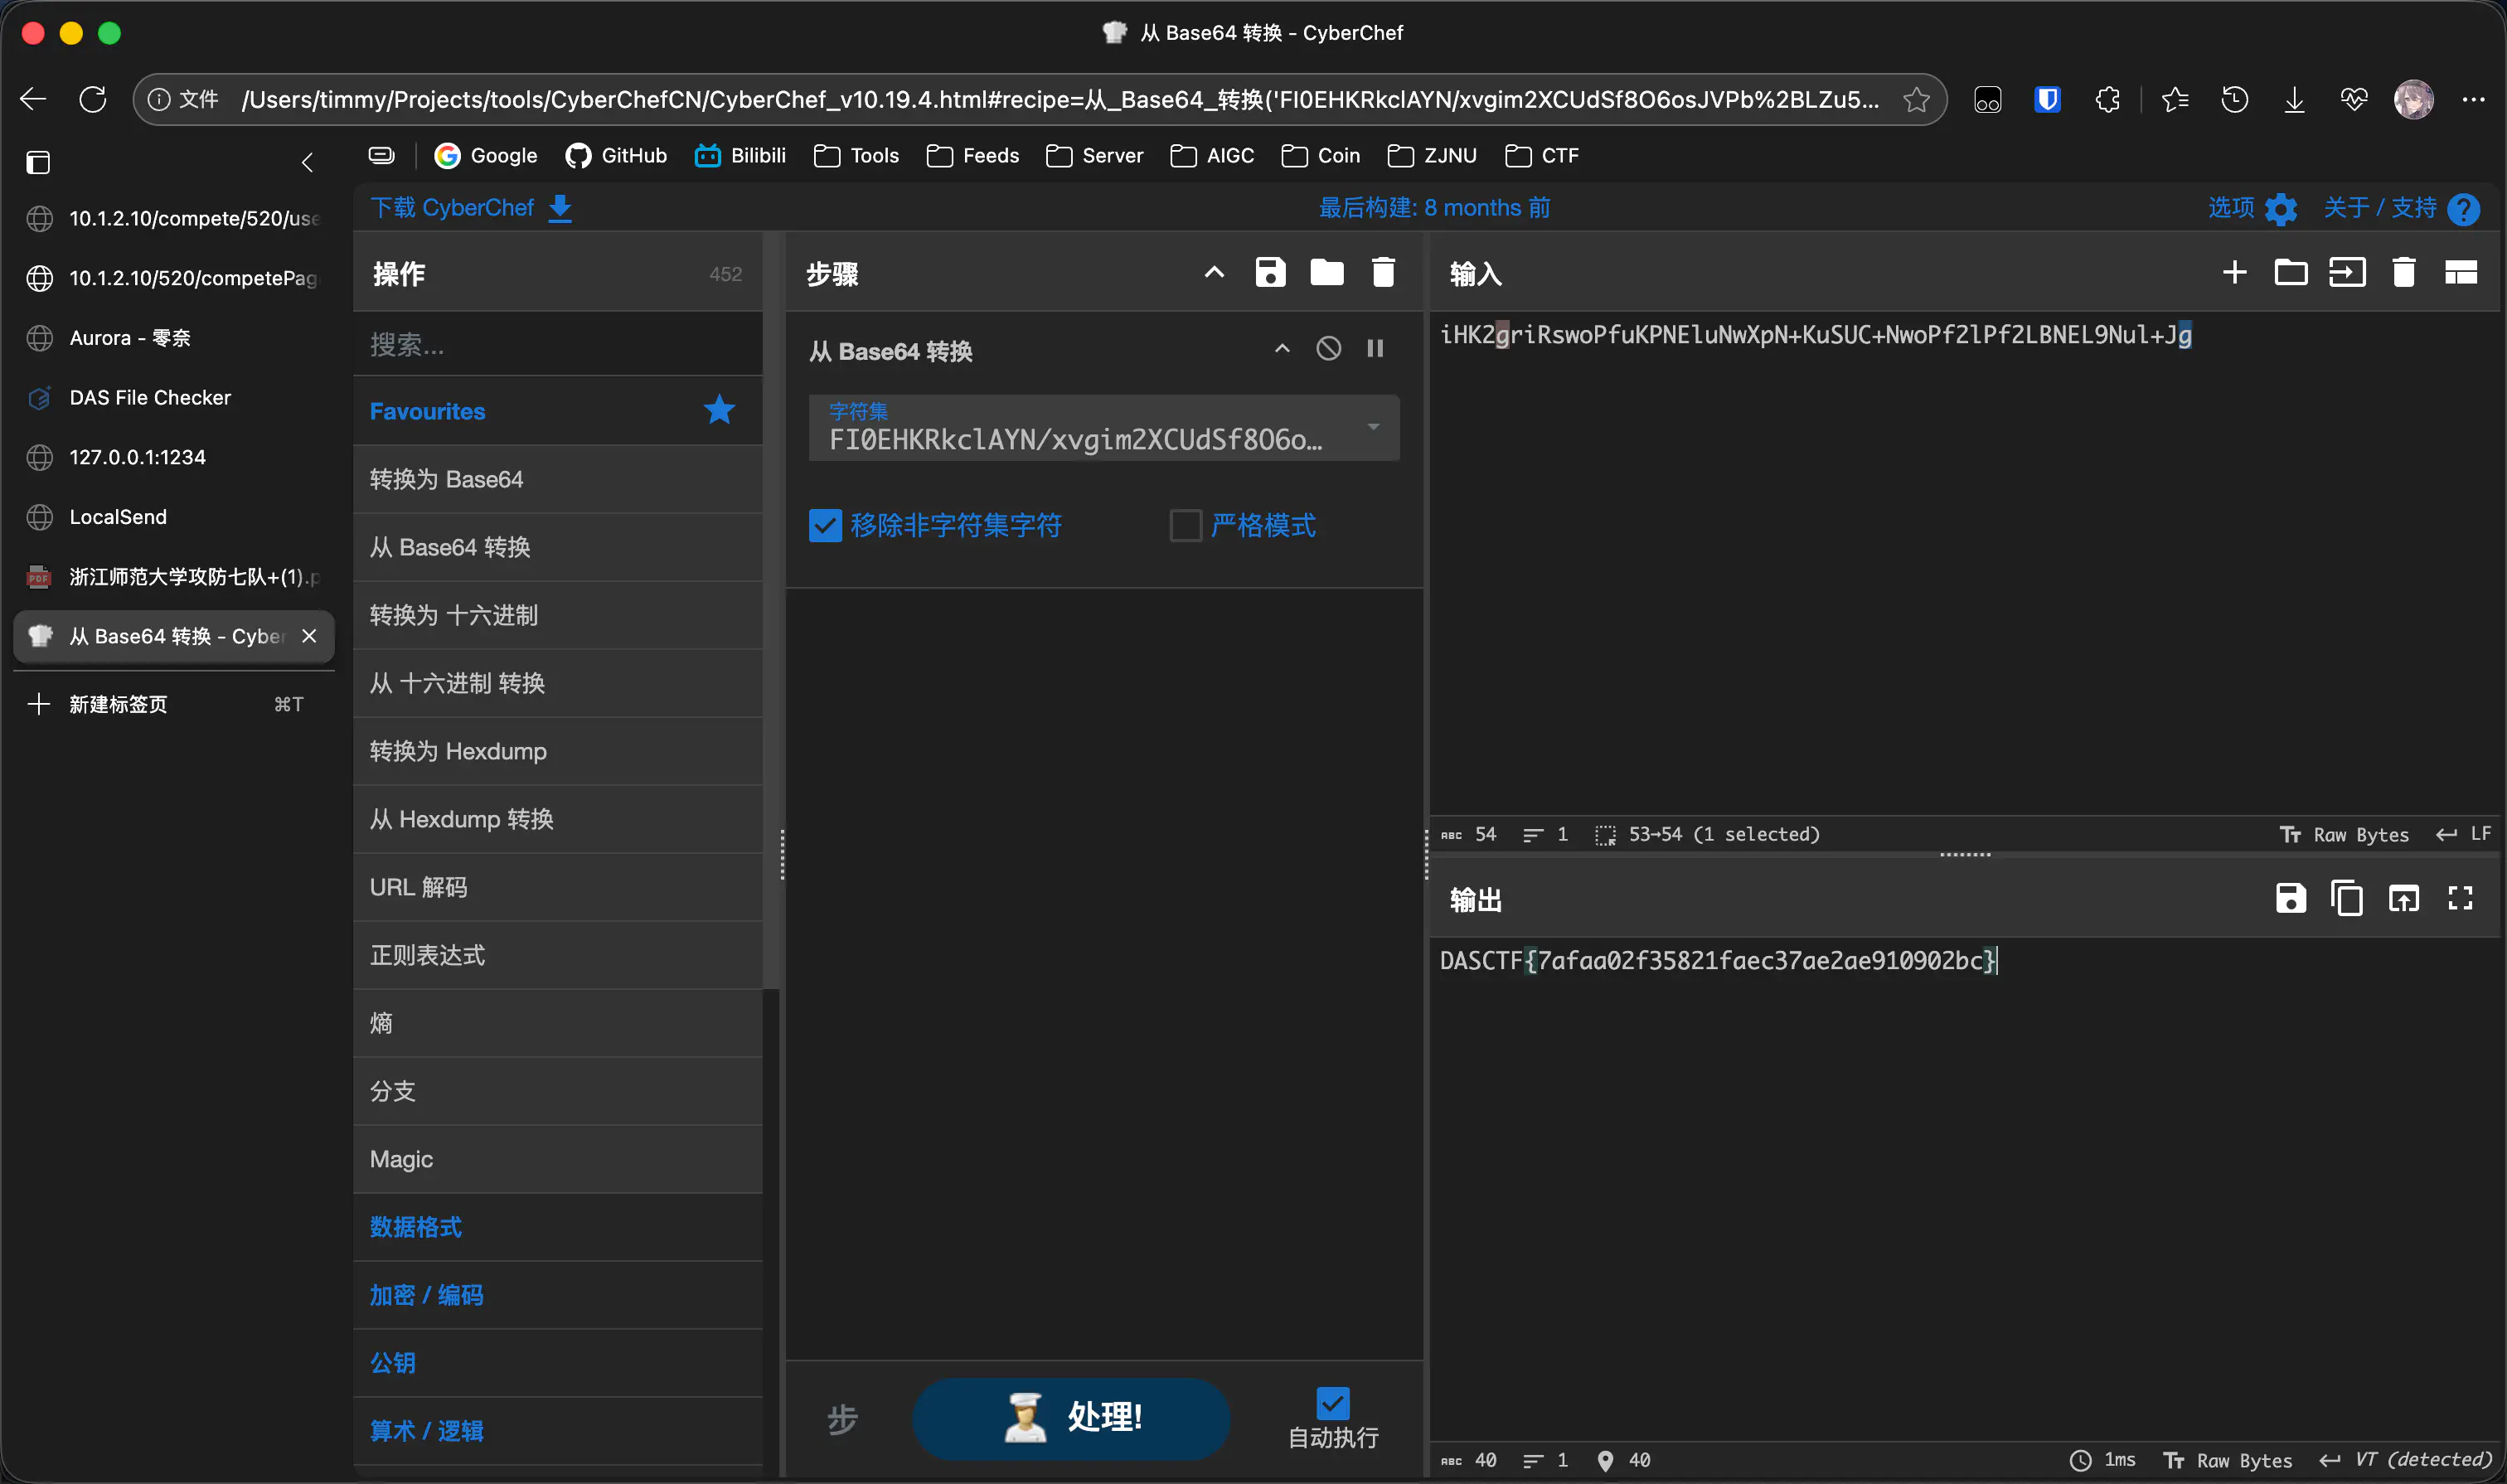
Task: Move the output into the input
Action: click(2403, 898)
